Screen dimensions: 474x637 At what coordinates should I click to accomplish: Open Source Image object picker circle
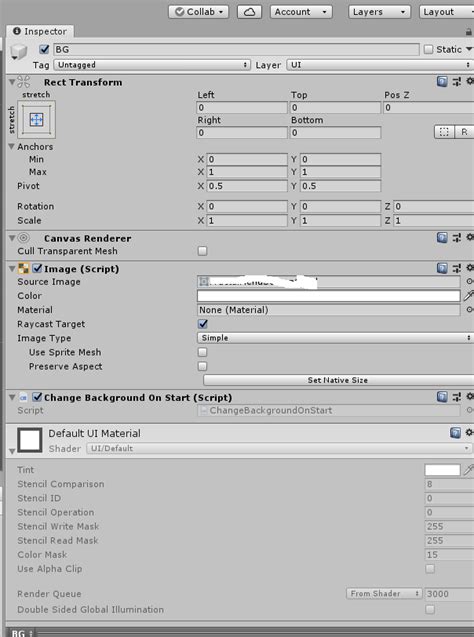click(x=470, y=282)
